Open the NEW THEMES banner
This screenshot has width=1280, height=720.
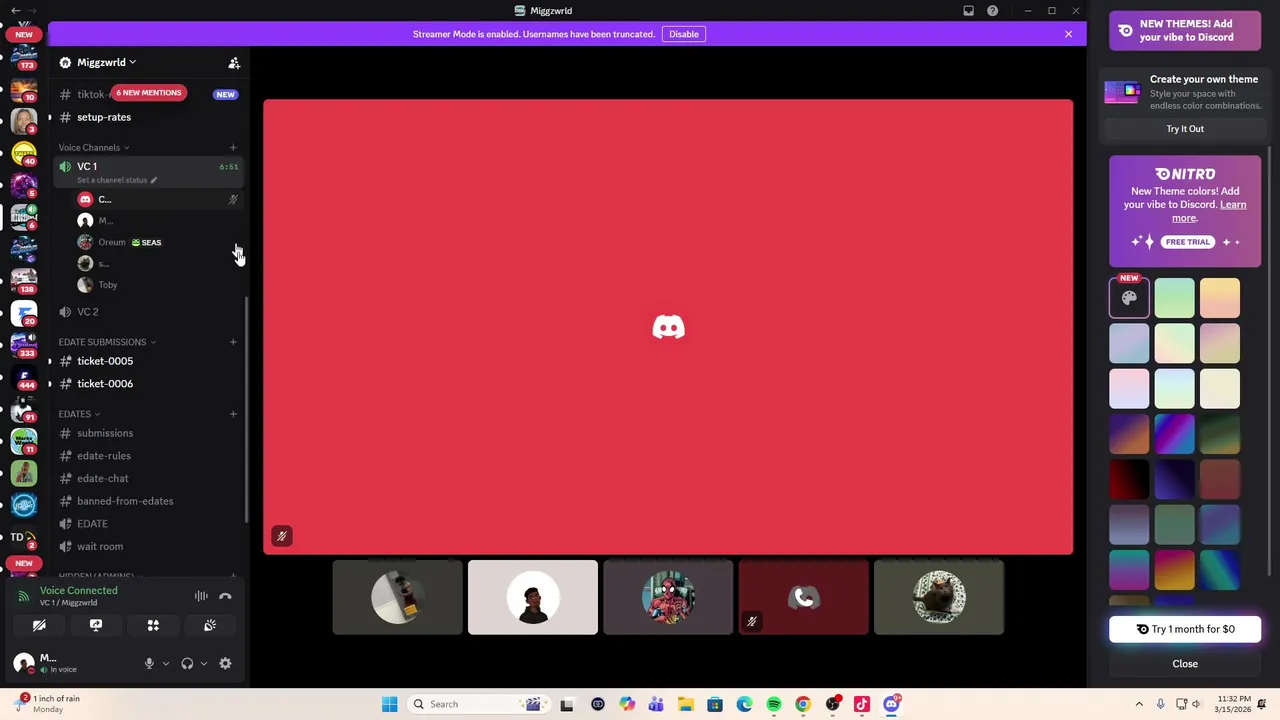(x=1185, y=30)
